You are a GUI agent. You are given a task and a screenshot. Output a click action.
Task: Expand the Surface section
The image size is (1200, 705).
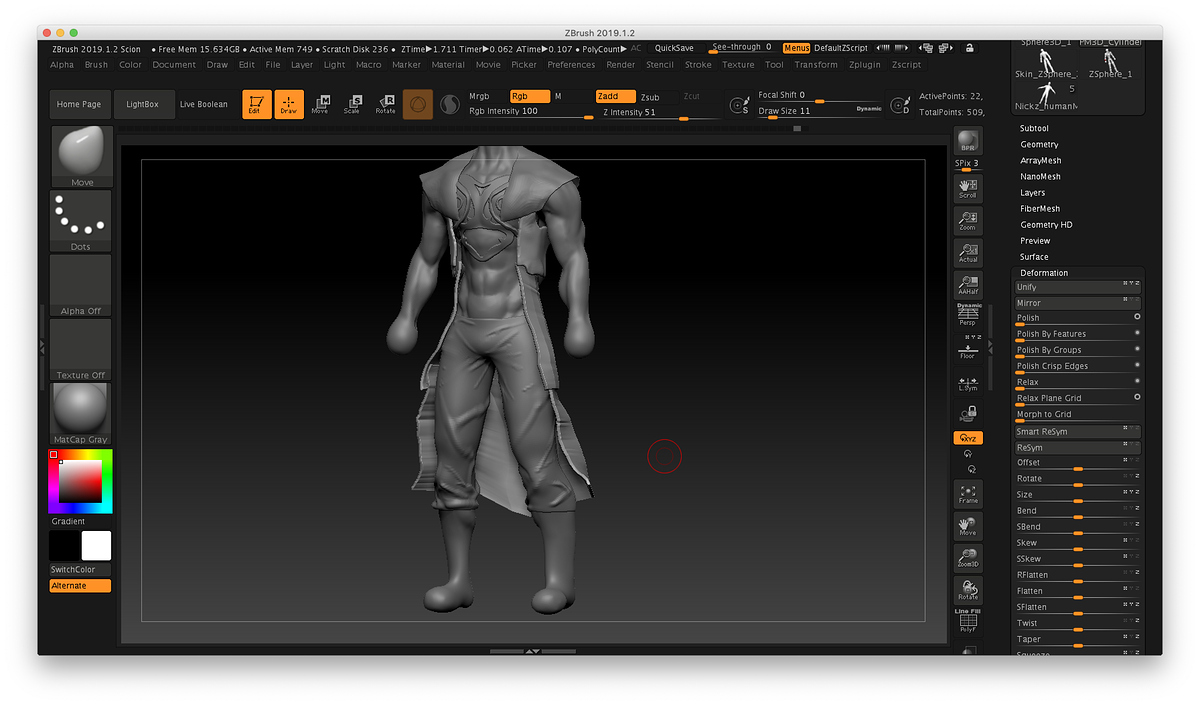[x=1034, y=256]
